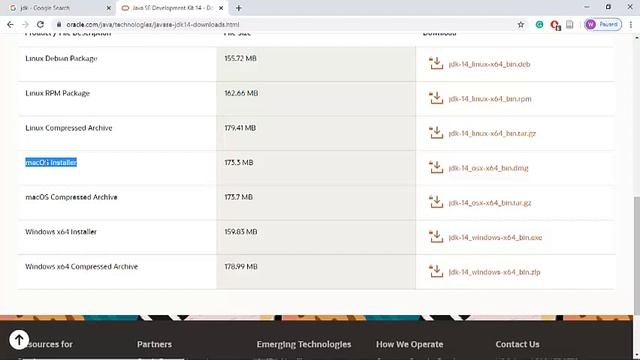This screenshot has width=640, height=360.
Task: Bookmark this page with the star icon
Action: tap(521, 24)
